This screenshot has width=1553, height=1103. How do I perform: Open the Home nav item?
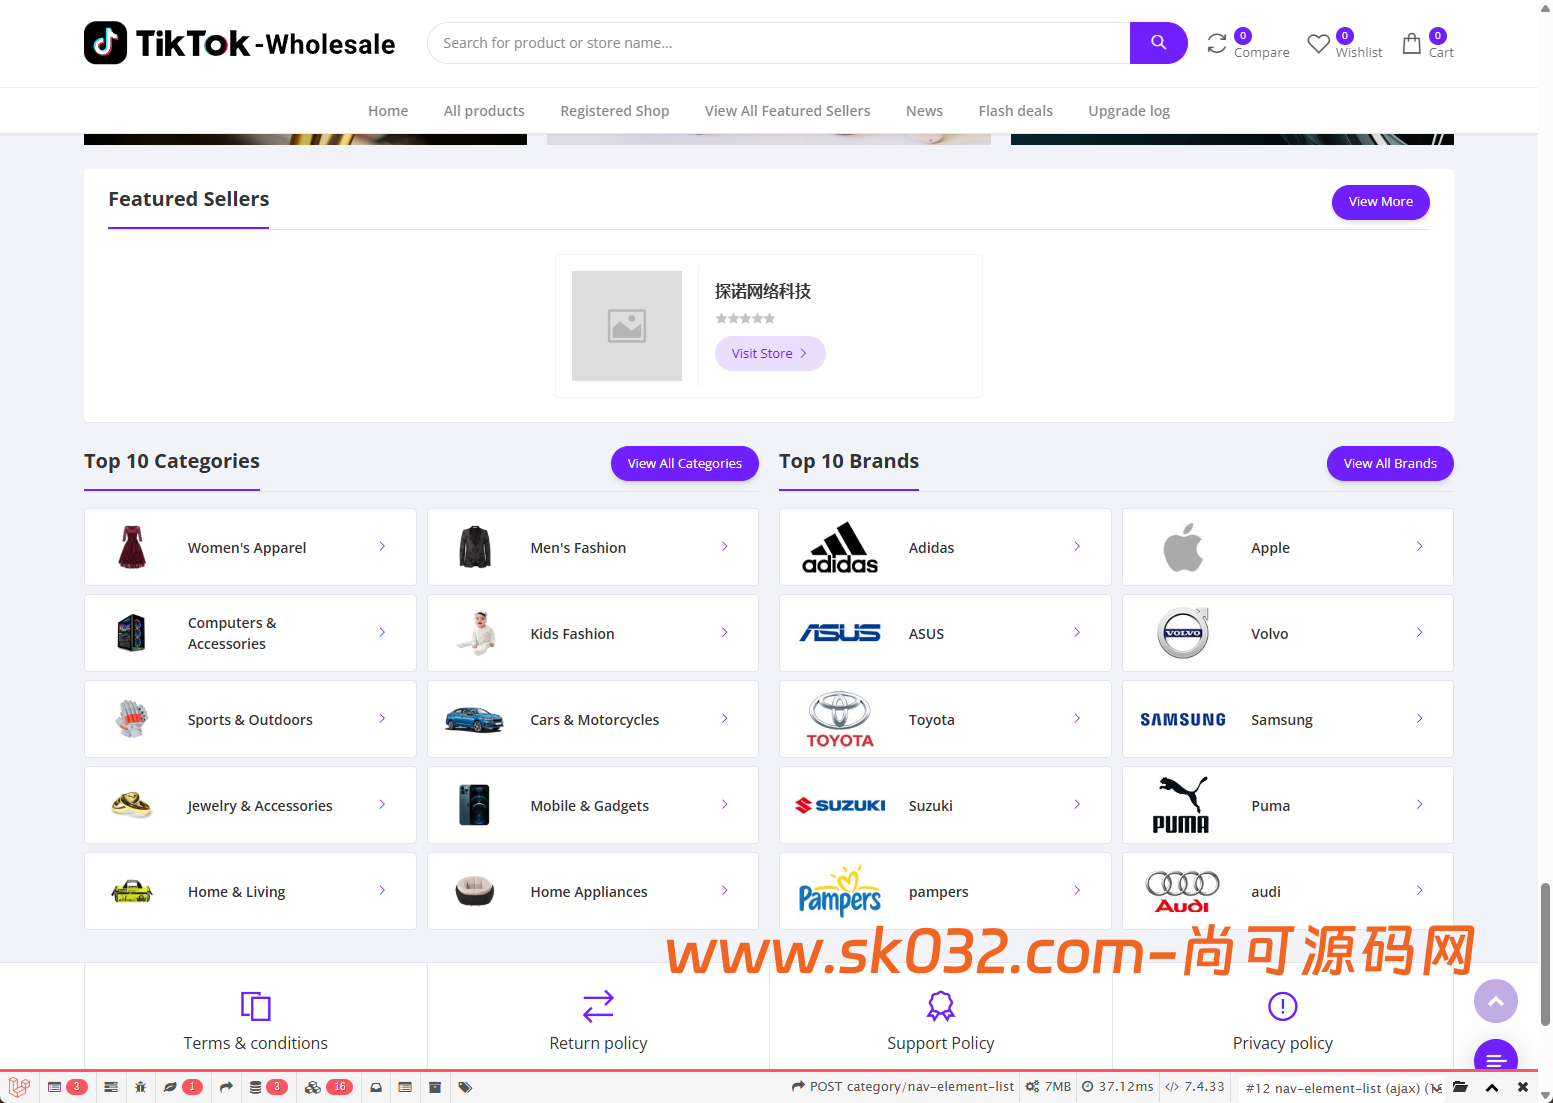(388, 111)
